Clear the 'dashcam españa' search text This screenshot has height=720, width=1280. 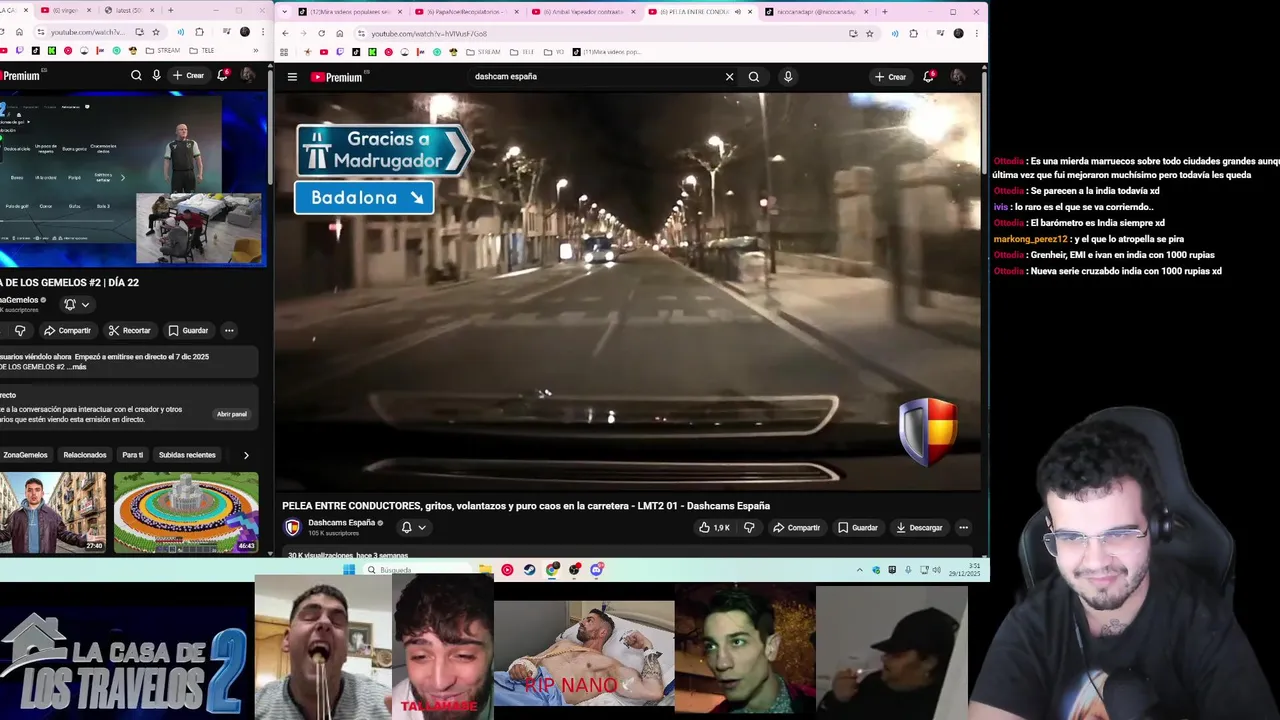point(729,77)
